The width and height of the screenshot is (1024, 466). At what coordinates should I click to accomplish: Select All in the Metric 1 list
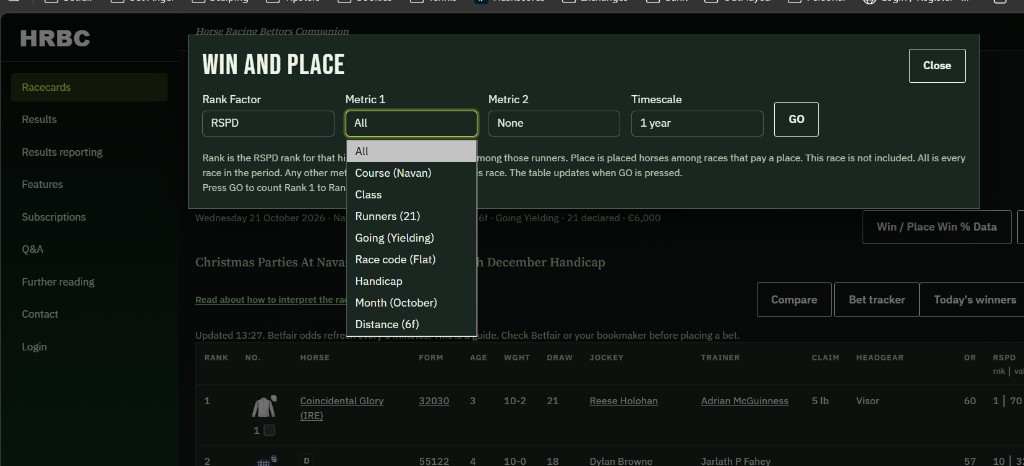(x=411, y=151)
